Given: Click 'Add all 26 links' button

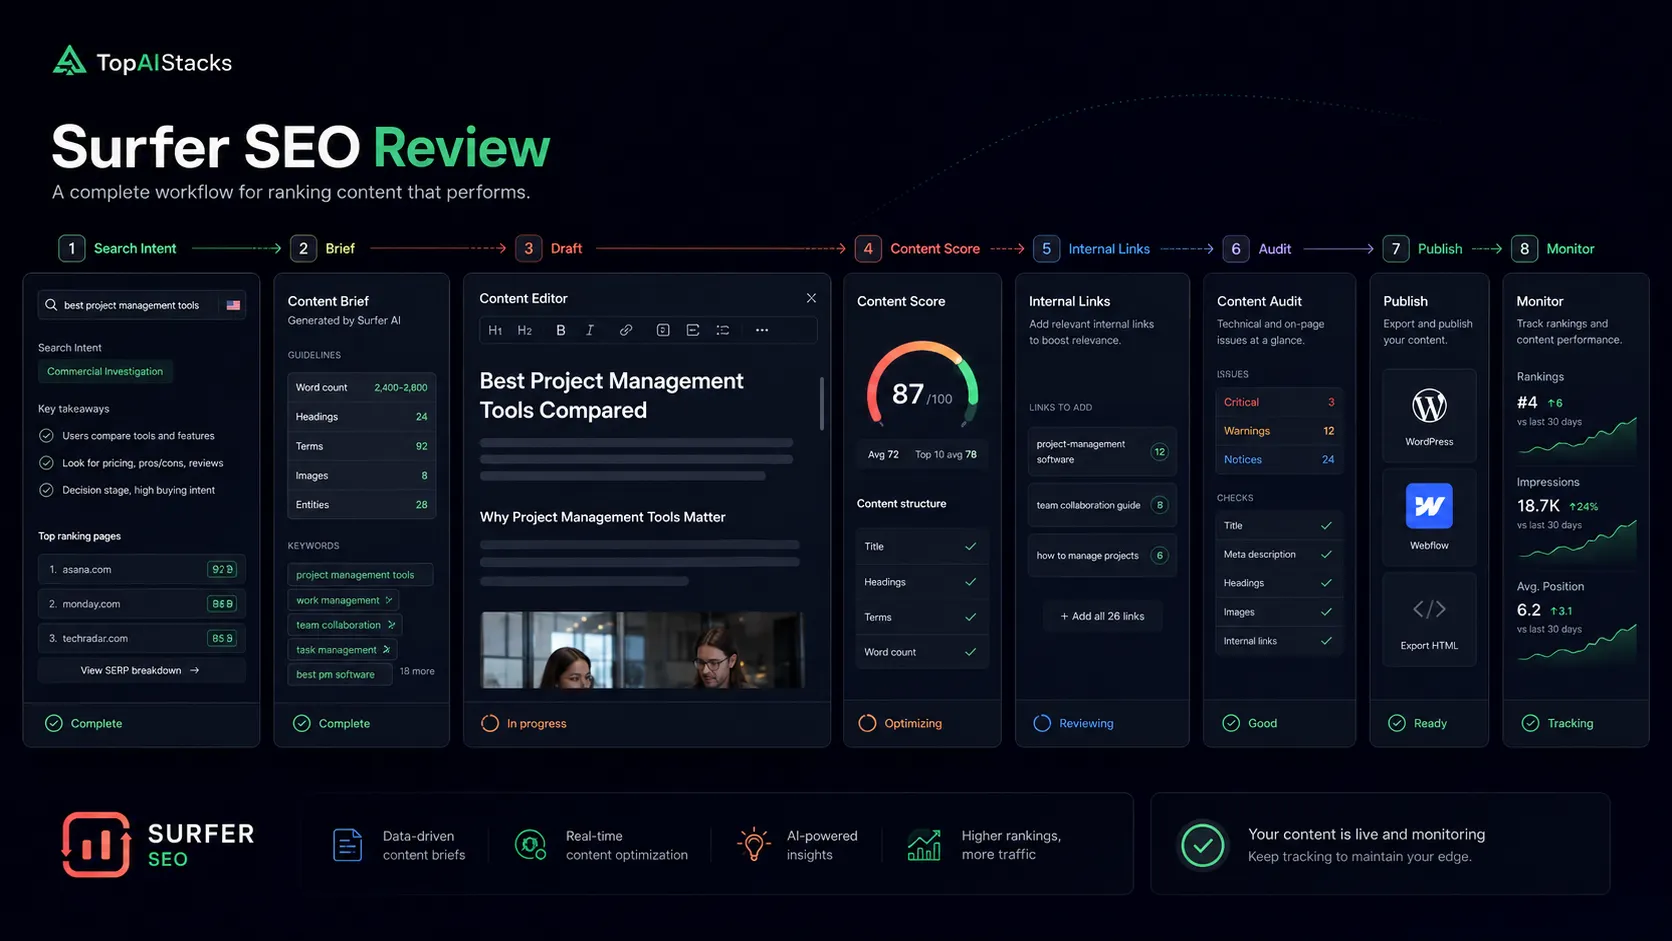Looking at the screenshot, I should pos(1102,616).
